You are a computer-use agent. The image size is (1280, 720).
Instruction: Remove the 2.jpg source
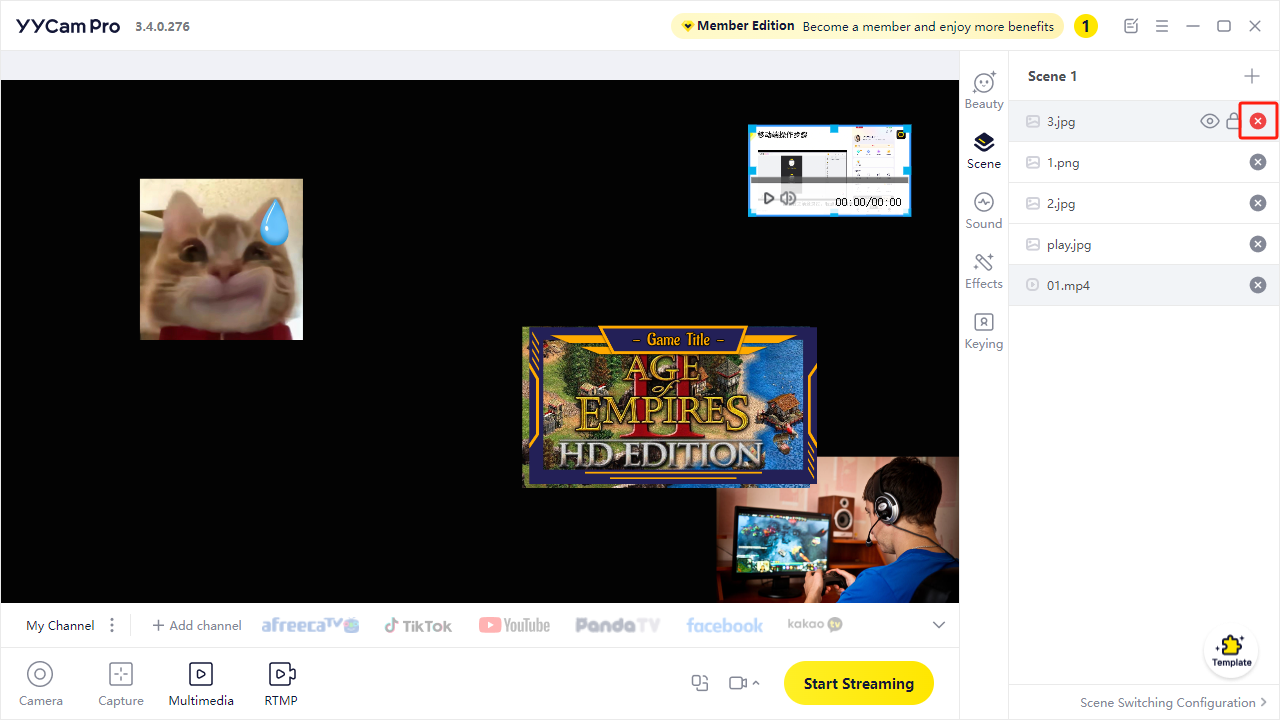1258,203
